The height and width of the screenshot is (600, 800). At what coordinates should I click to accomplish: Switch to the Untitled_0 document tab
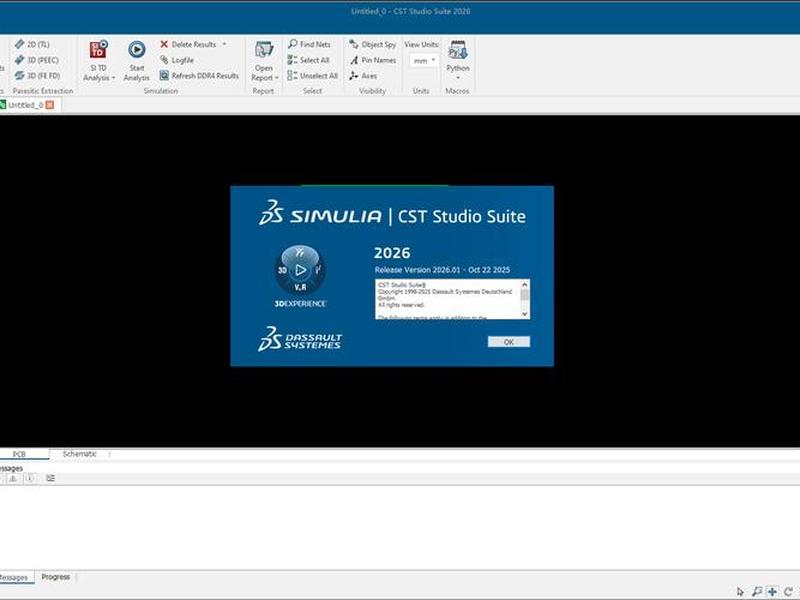[25, 105]
